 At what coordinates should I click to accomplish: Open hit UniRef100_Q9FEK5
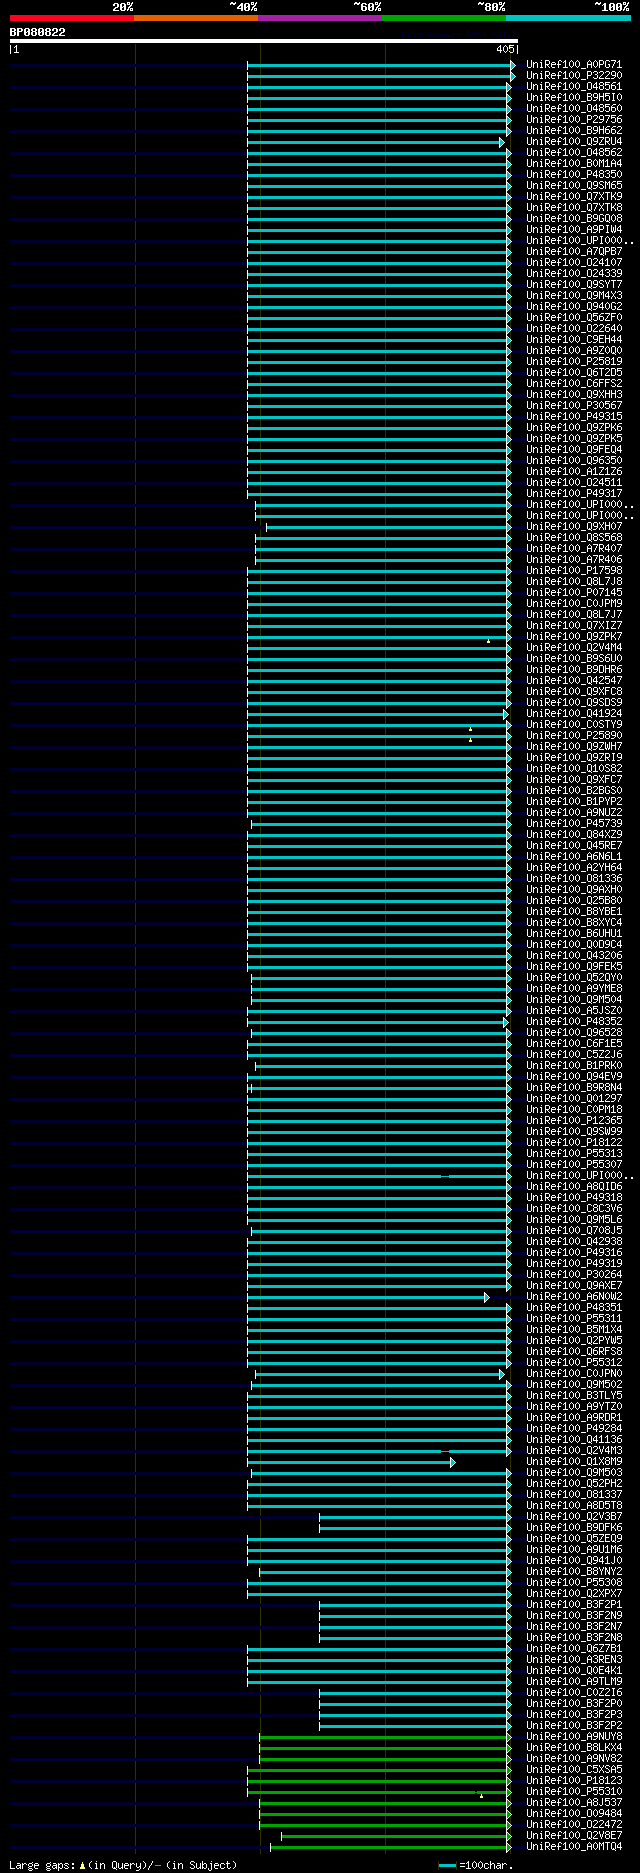coord(574,967)
